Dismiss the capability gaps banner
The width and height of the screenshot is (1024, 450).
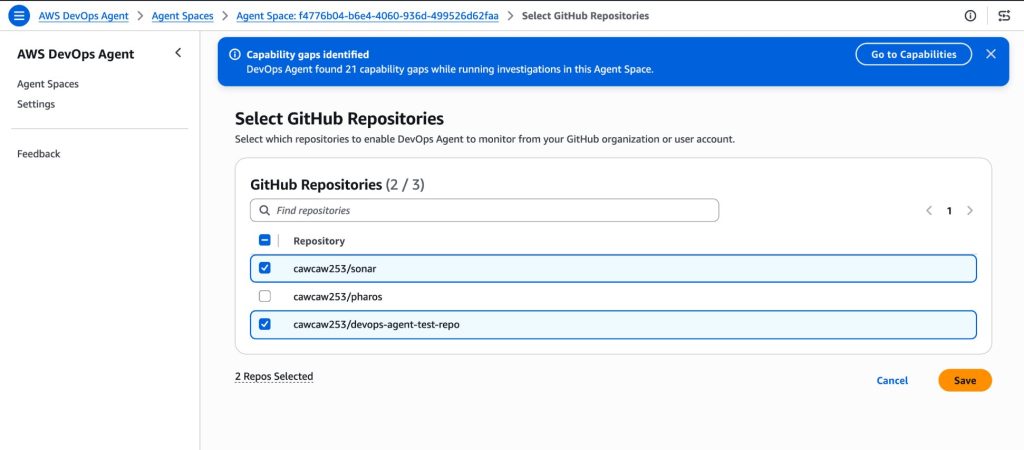click(991, 54)
